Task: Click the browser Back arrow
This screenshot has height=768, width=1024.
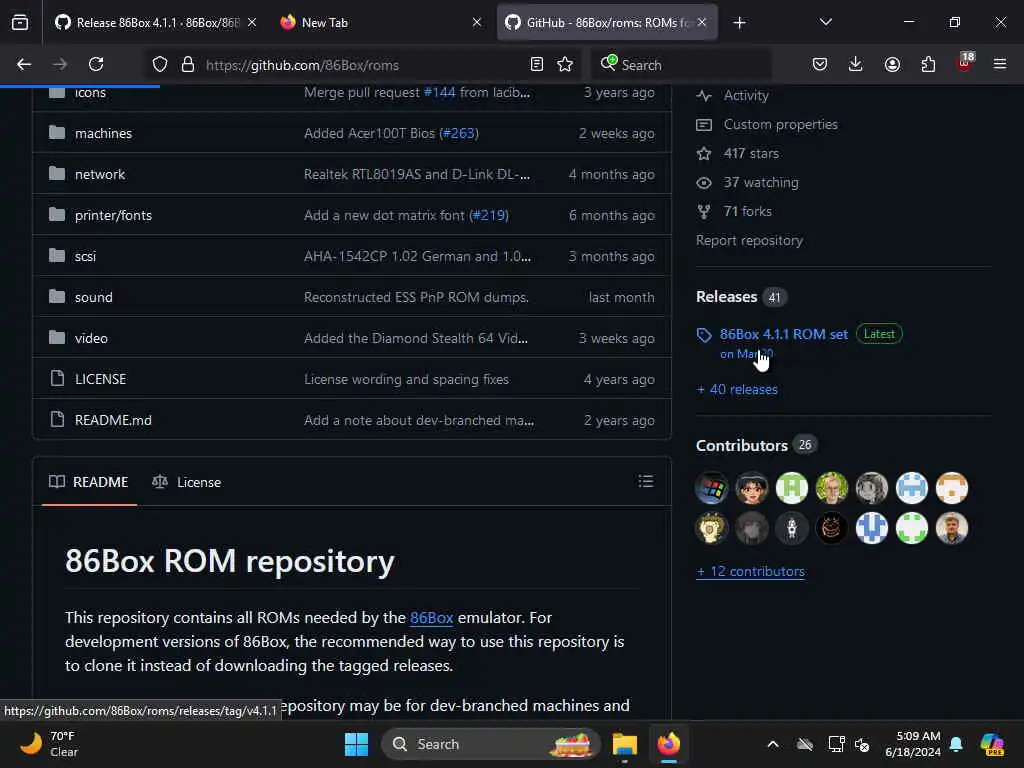Action: 24,64
